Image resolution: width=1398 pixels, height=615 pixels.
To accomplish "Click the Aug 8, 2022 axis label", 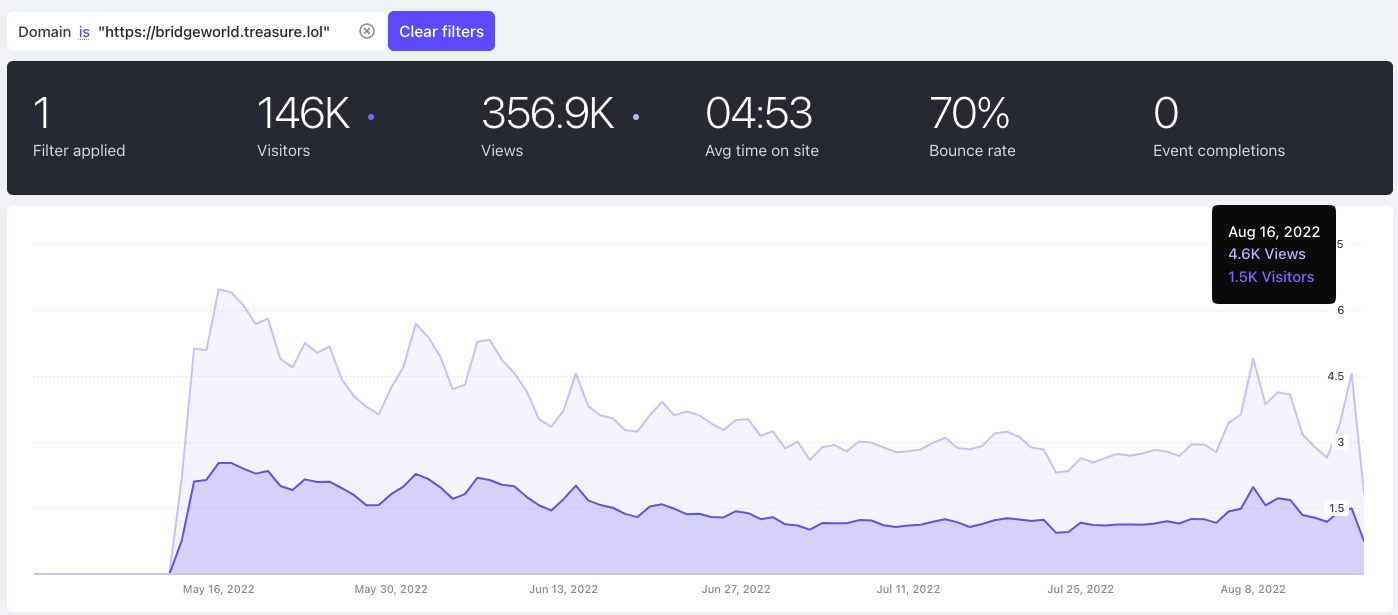I will pos(1255,589).
